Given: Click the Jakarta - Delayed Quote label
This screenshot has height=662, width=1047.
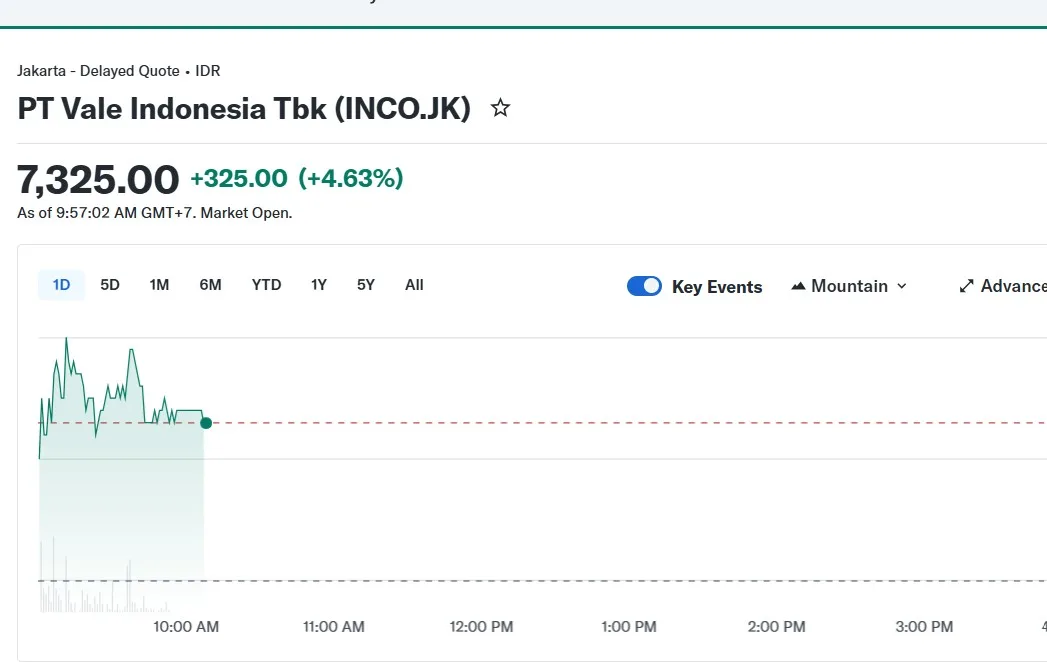Looking at the screenshot, I should pyautogui.click(x=98, y=71).
